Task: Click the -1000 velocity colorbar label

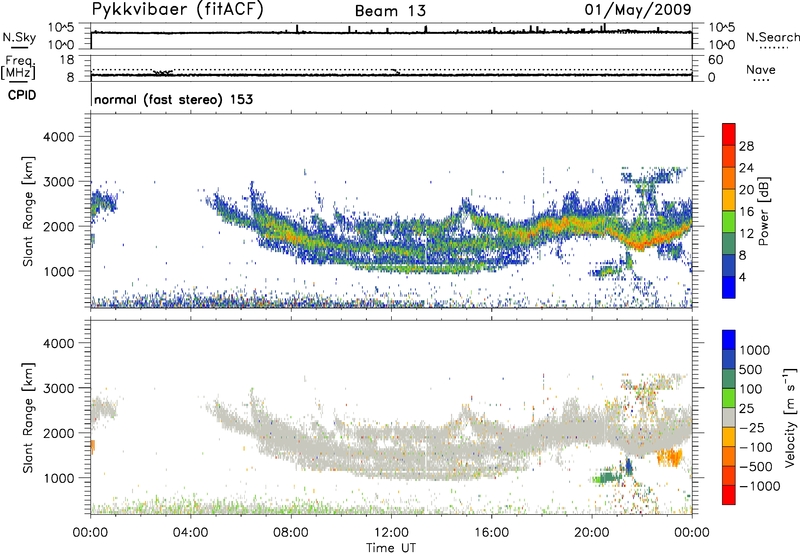Action: click(x=759, y=486)
